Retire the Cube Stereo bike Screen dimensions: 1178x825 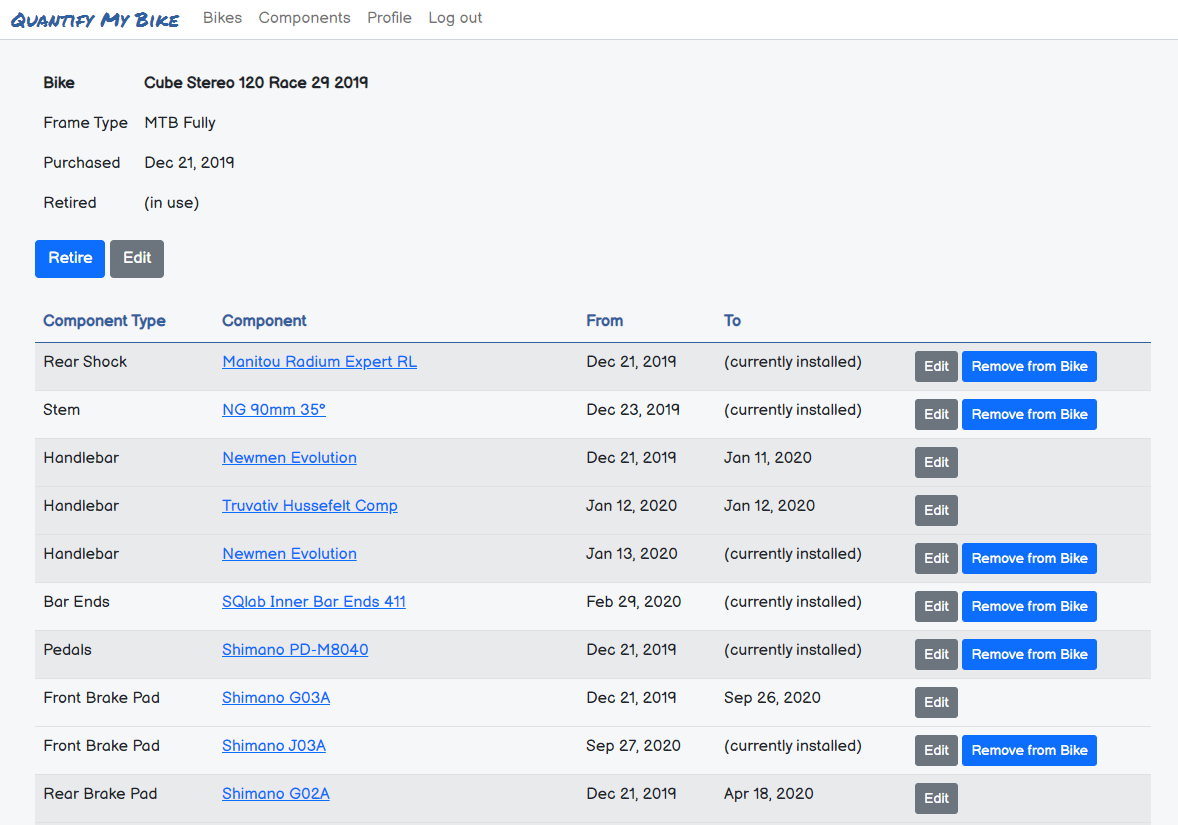(70, 258)
